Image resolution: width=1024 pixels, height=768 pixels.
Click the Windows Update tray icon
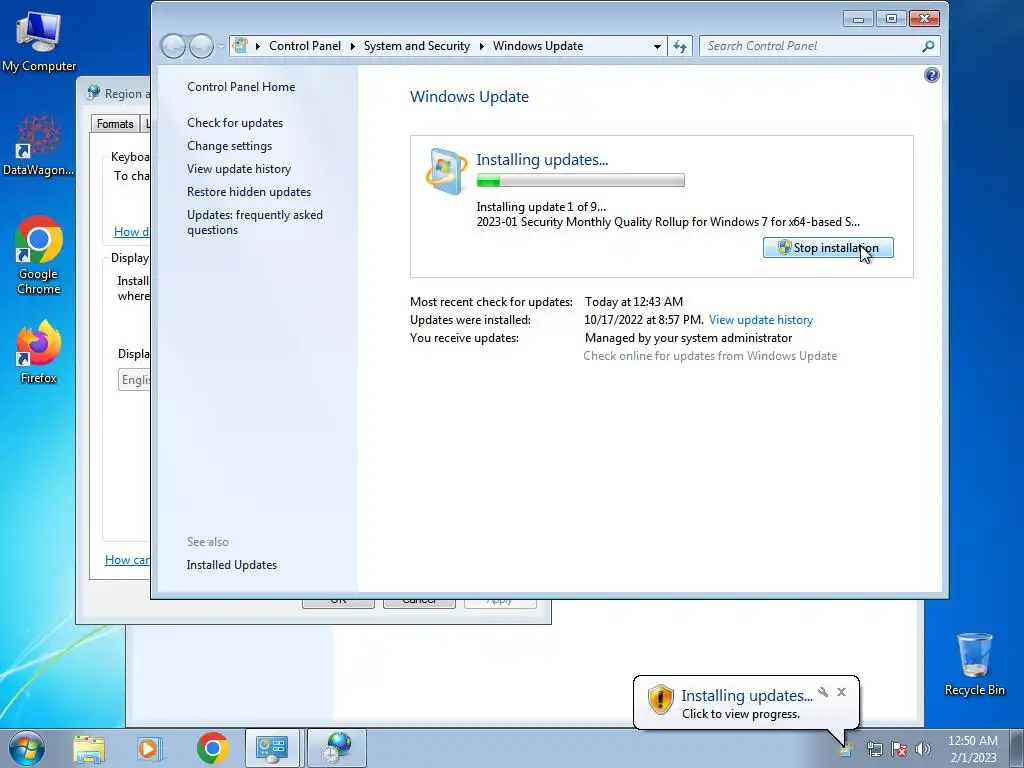[845, 750]
